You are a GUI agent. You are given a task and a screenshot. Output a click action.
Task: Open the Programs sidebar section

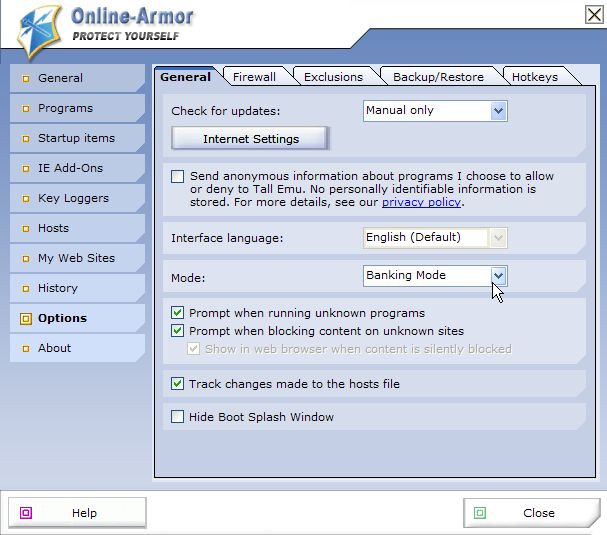[77, 108]
